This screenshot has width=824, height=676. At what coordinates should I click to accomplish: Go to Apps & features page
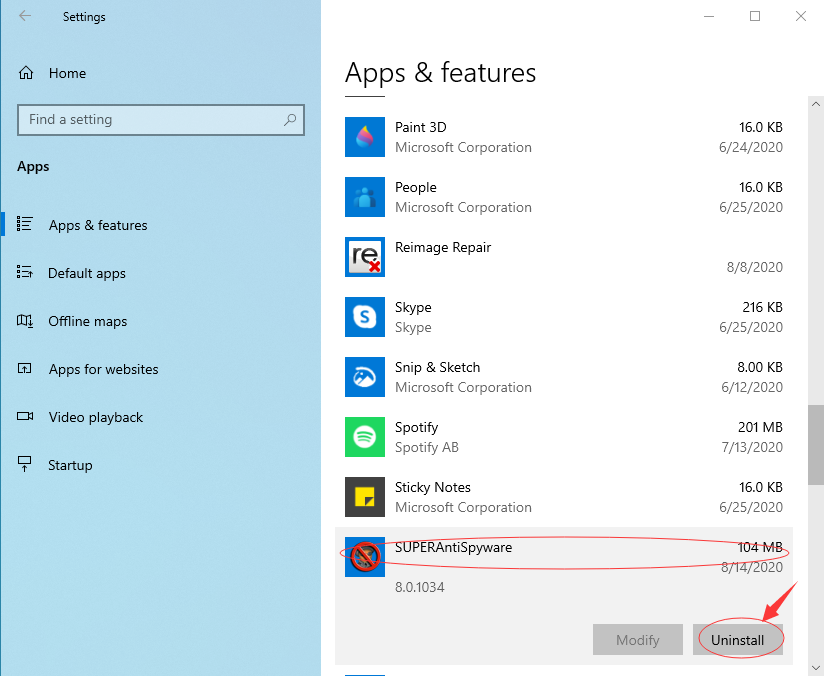coord(98,225)
